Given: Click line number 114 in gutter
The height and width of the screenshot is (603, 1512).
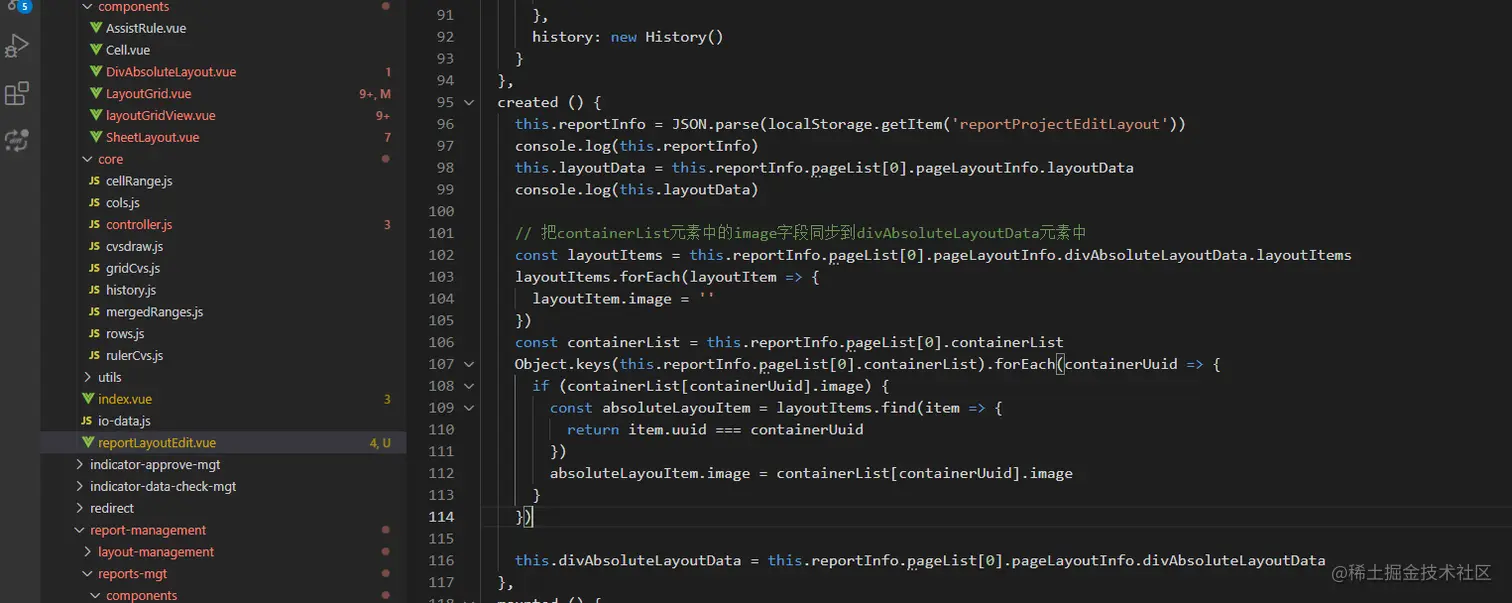Looking at the screenshot, I should pos(441,516).
